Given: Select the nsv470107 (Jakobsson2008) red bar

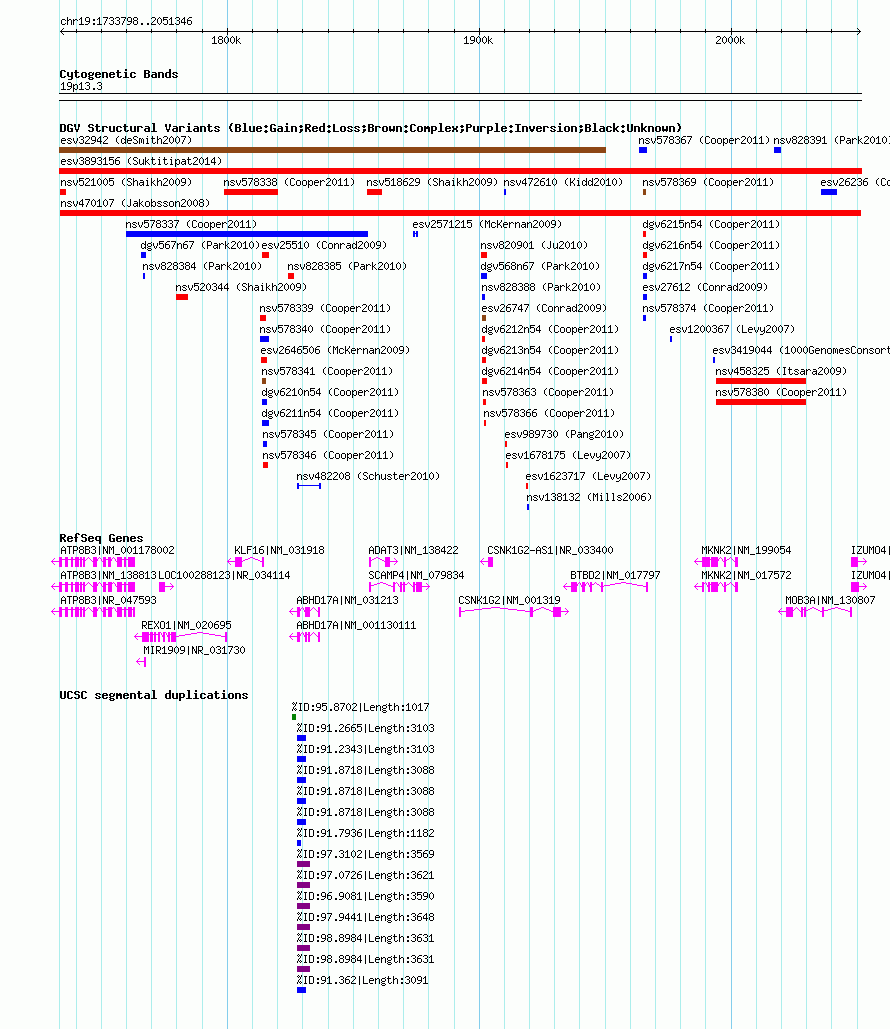Looking at the screenshot, I should pos(459,213).
